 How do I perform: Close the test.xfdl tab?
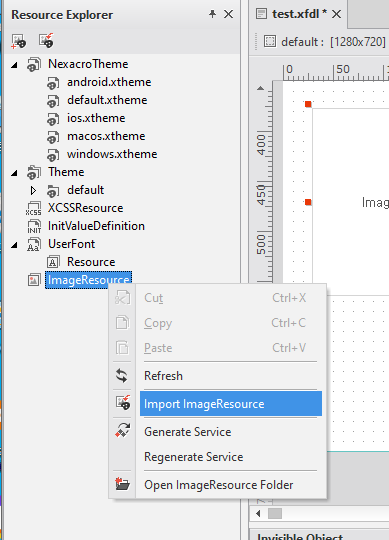point(336,14)
